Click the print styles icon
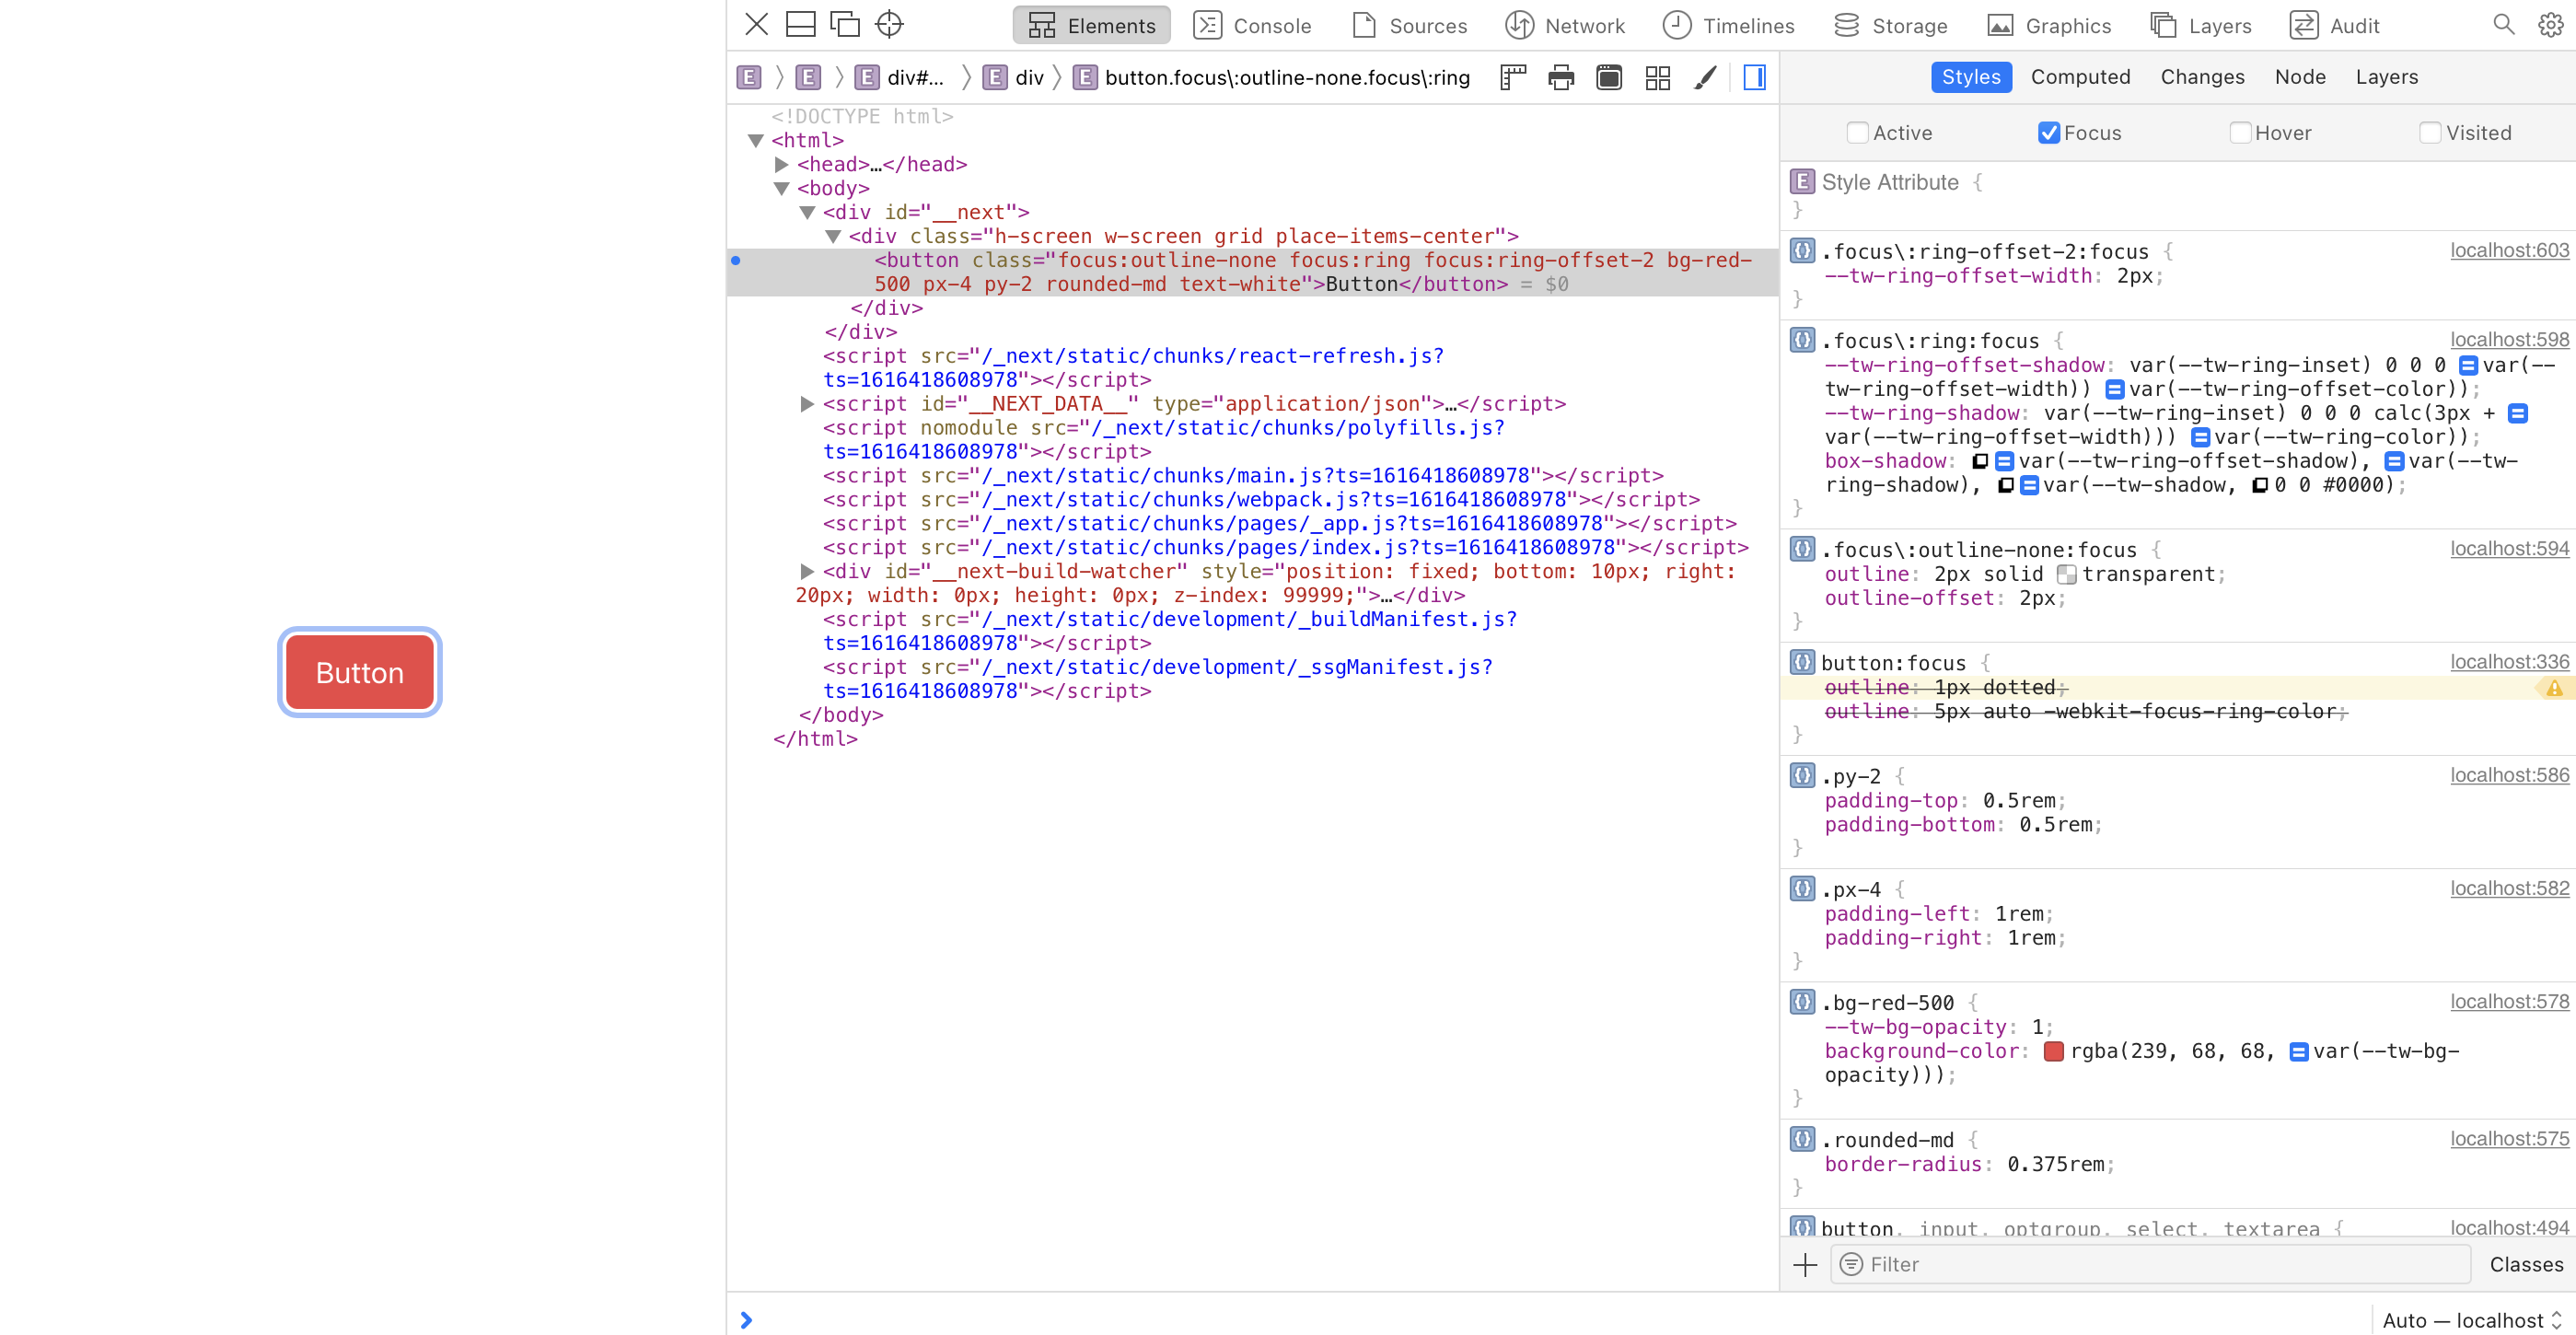2576x1335 pixels. pyautogui.click(x=1561, y=77)
